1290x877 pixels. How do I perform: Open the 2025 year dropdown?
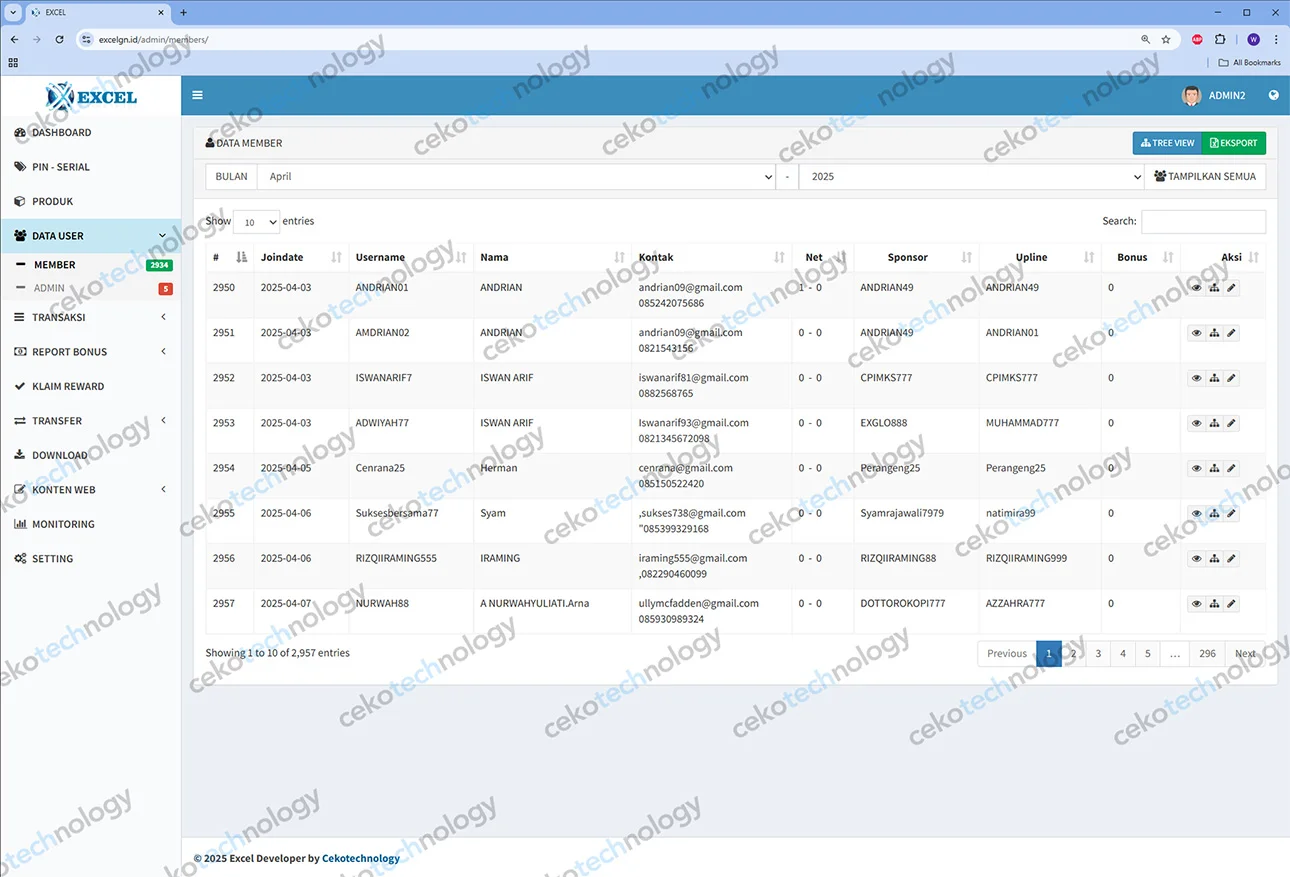(970, 176)
